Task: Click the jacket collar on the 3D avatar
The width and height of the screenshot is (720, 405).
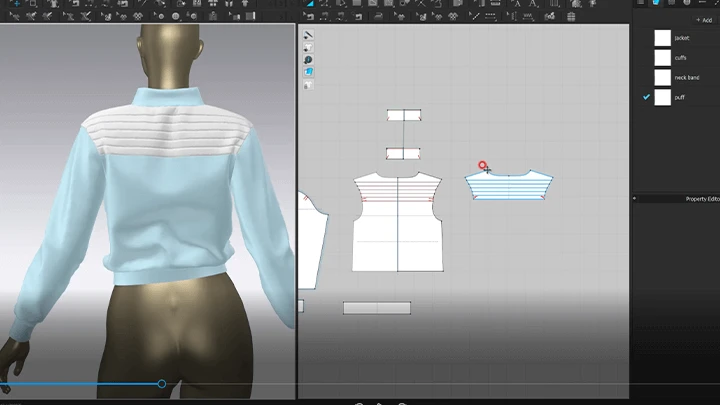Action: (168, 97)
